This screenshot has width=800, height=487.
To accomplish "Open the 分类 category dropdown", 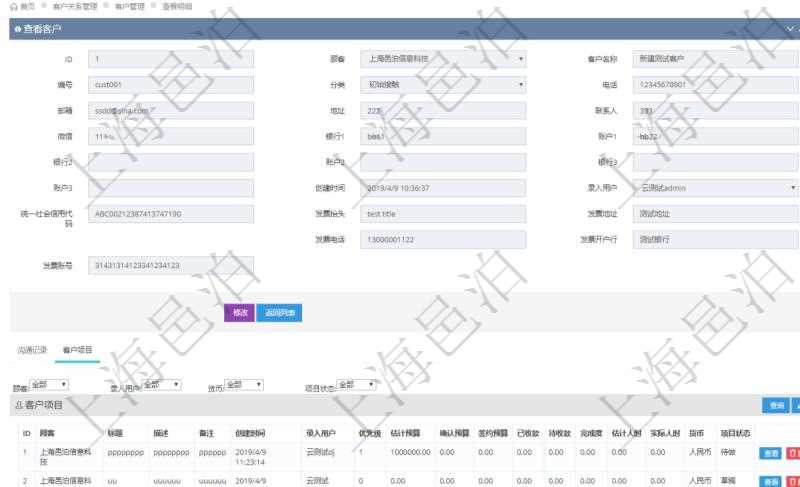I will (443, 85).
